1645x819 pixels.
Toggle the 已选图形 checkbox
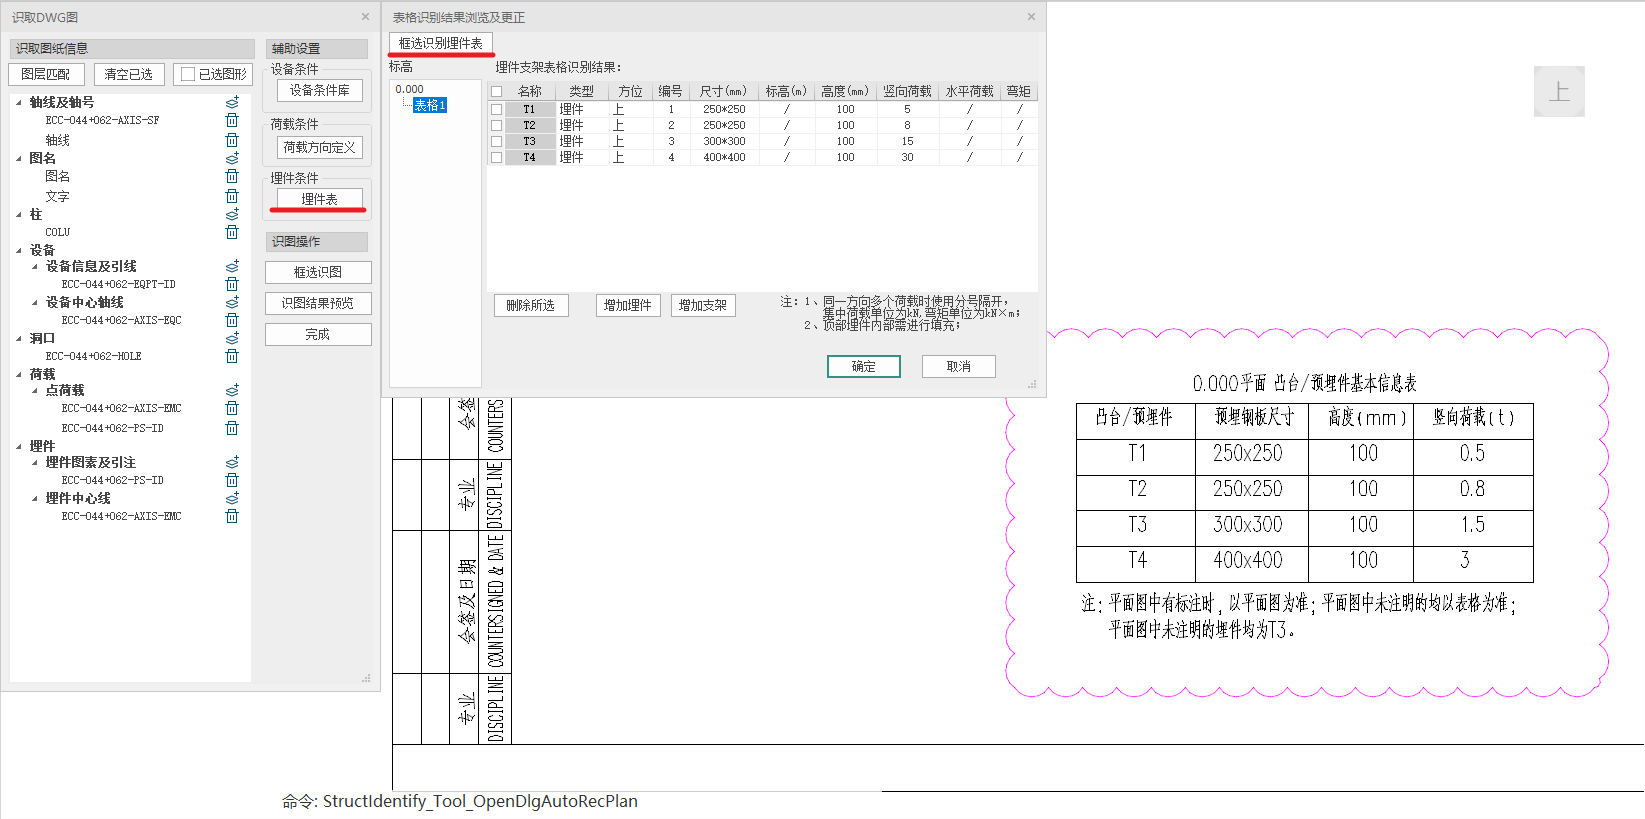[188, 74]
